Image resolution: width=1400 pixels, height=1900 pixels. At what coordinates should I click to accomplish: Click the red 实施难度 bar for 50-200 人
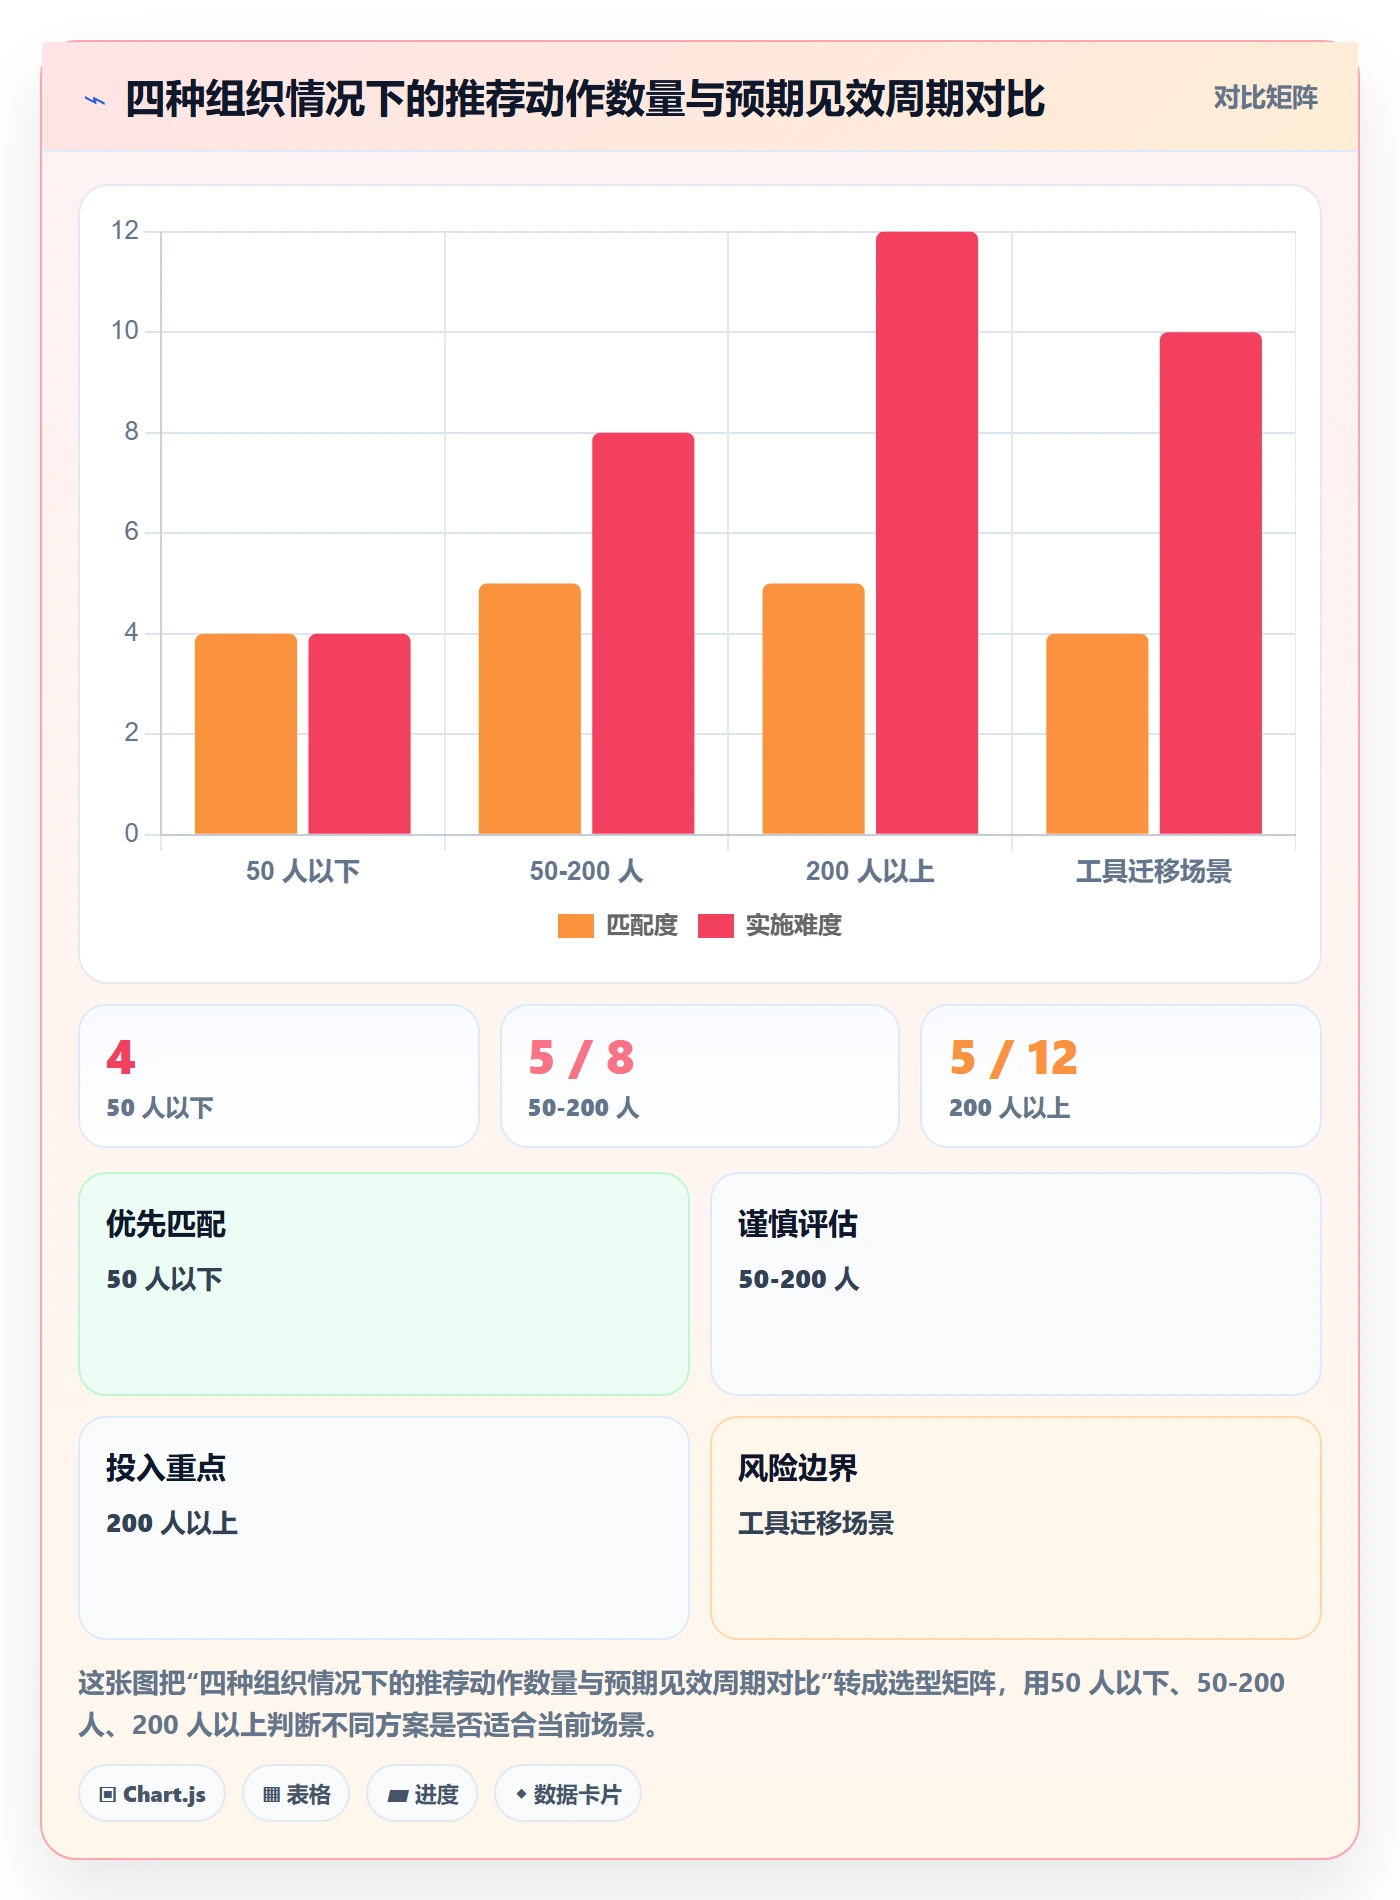click(x=643, y=633)
